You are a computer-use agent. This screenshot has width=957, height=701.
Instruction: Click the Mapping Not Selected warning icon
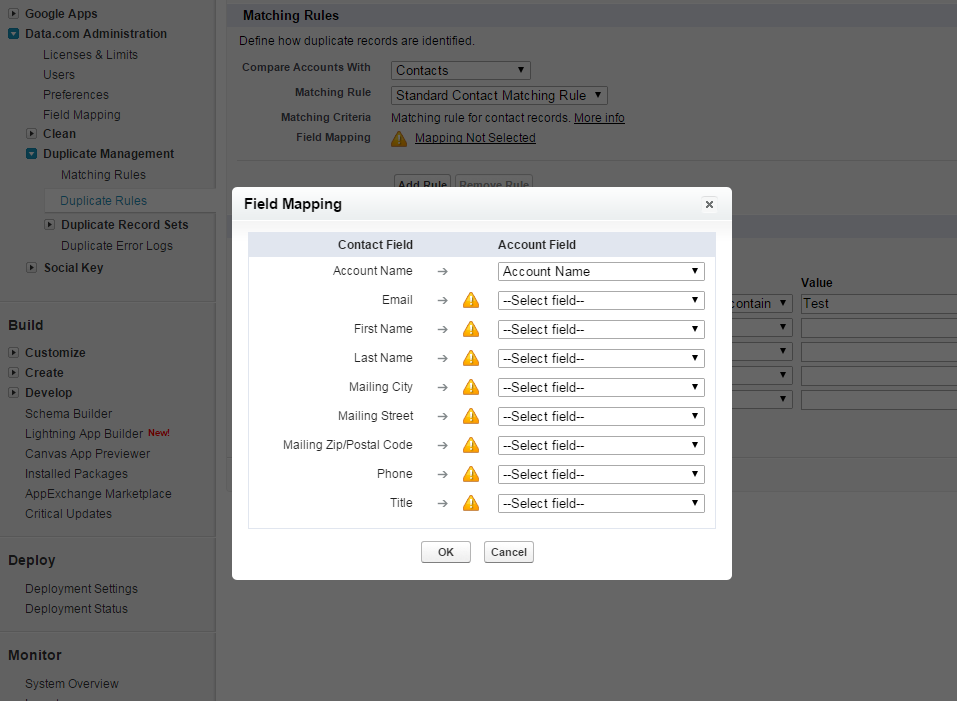pos(399,138)
